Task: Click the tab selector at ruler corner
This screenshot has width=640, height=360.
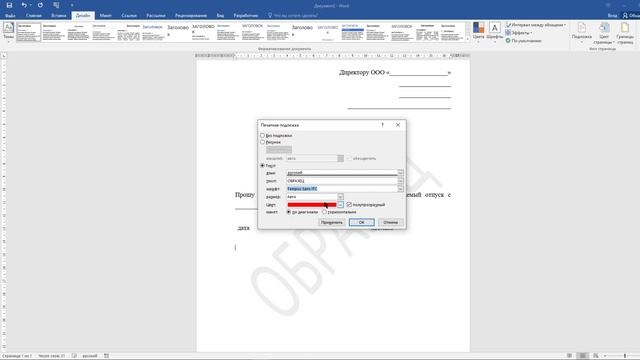Action: click(4, 56)
